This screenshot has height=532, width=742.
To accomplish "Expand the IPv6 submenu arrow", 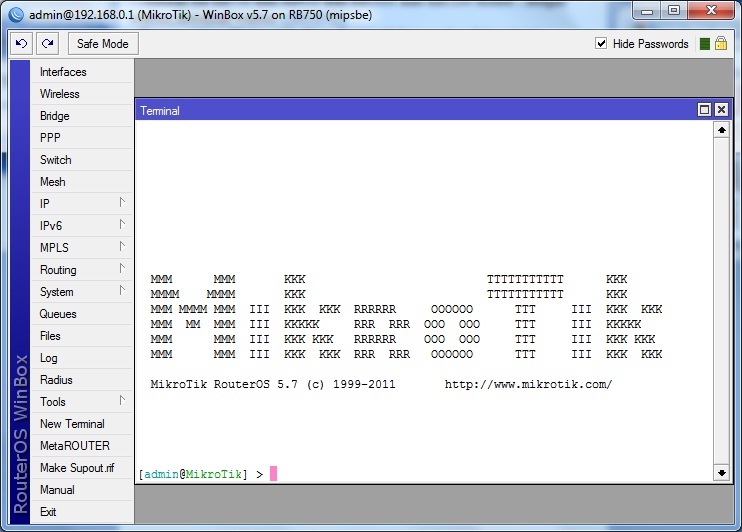I will click(122, 224).
